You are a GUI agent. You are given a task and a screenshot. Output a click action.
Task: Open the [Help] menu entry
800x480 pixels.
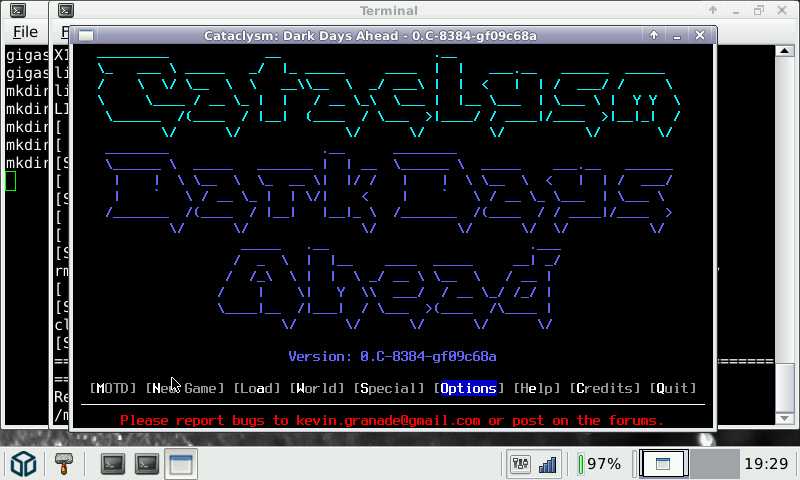pos(537,388)
